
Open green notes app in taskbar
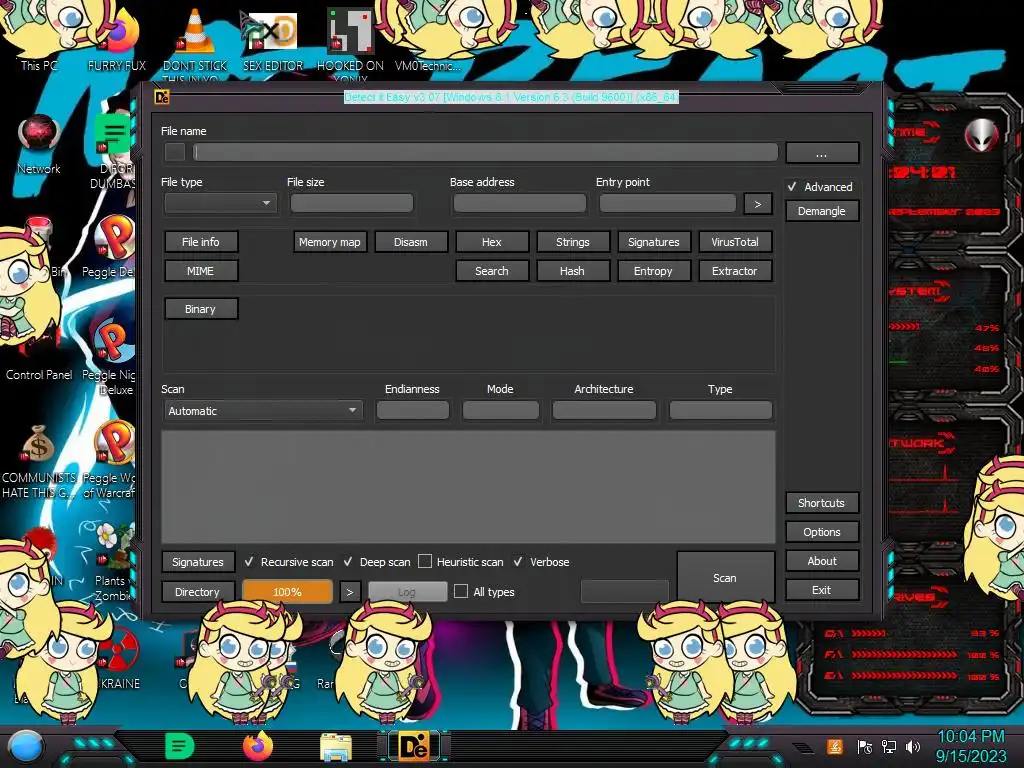click(x=179, y=746)
